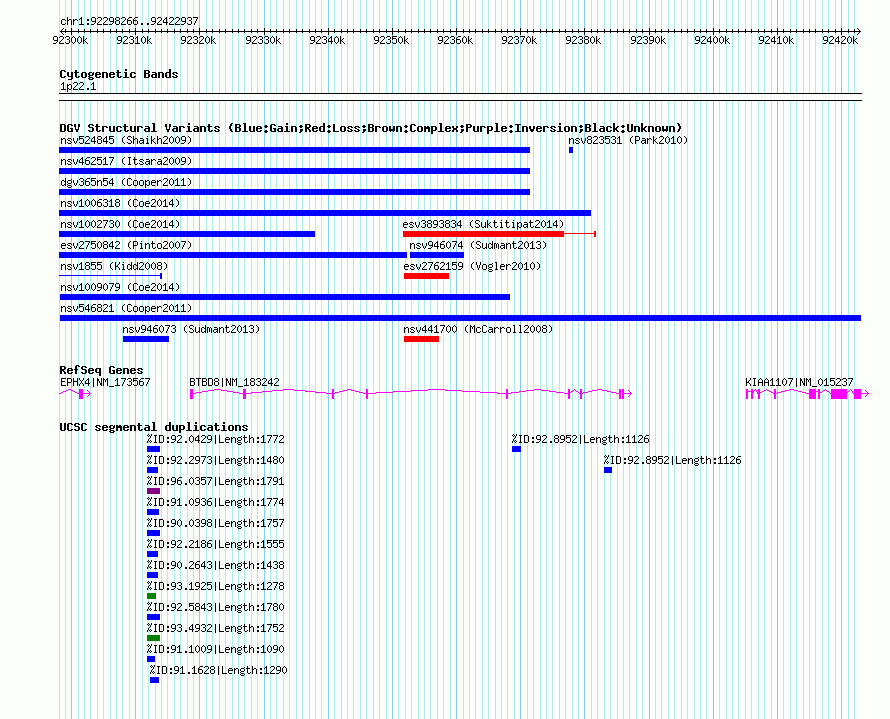Select the 92390k ruler position label
The width and height of the screenshot is (890, 719).
pos(648,40)
